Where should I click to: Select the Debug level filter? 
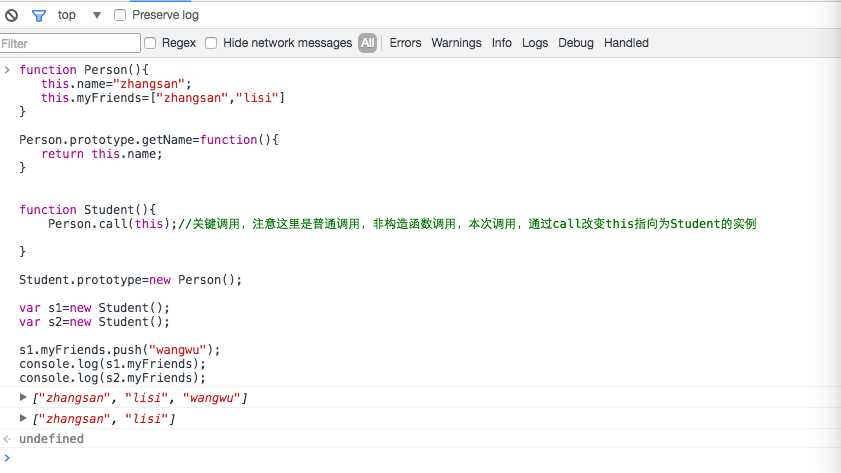click(x=575, y=43)
